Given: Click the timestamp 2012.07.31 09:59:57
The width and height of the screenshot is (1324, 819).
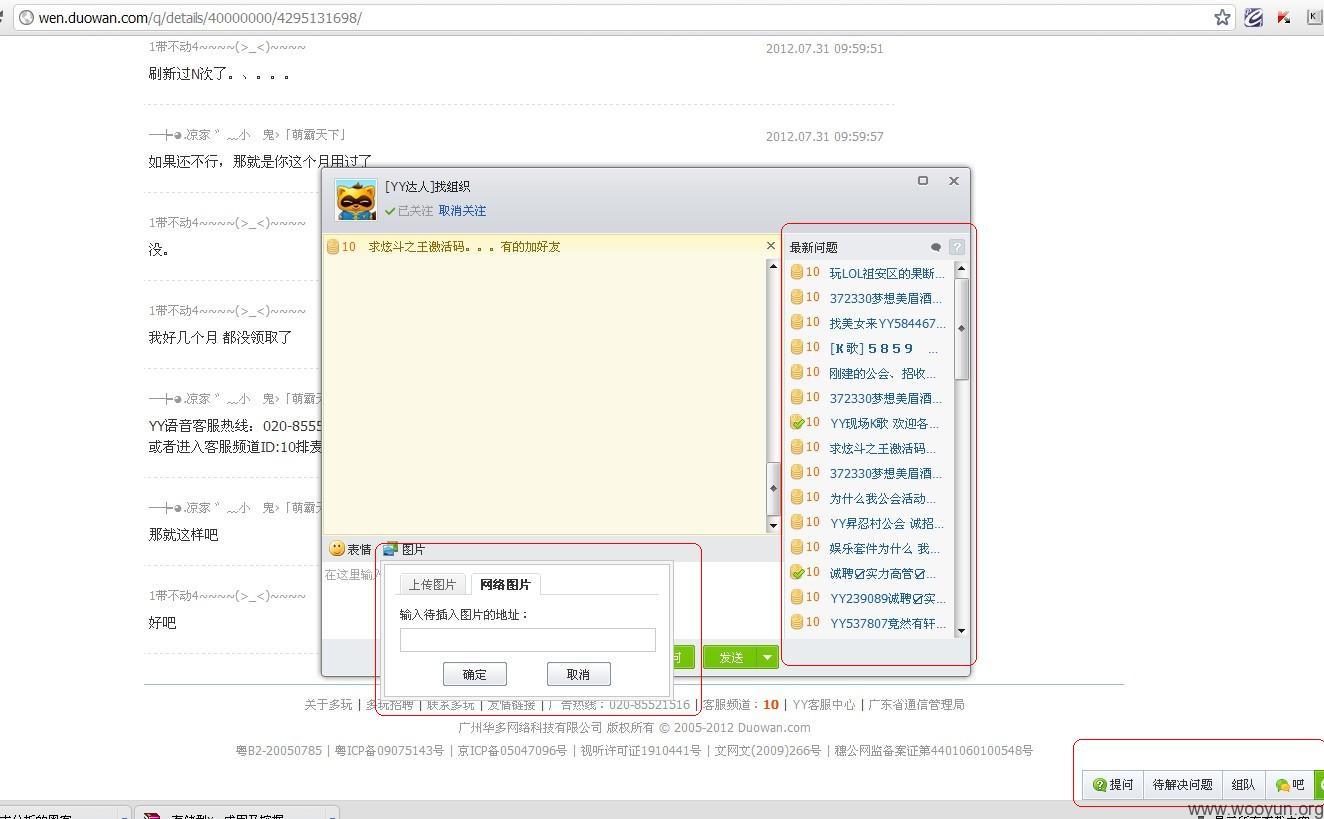Looking at the screenshot, I should (x=824, y=137).
